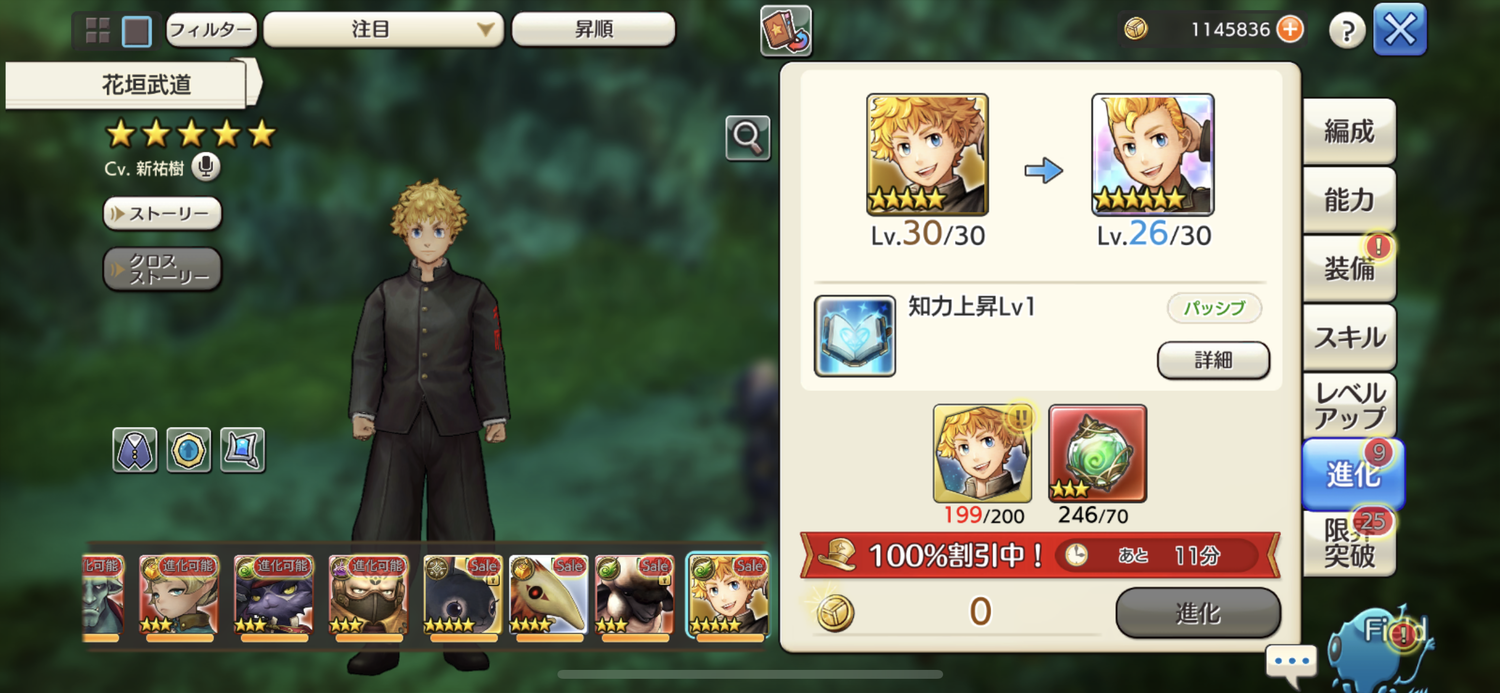Select the purple wolf unit thumbnail
Image resolution: width=1500 pixels, height=693 pixels.
(274, 595)
